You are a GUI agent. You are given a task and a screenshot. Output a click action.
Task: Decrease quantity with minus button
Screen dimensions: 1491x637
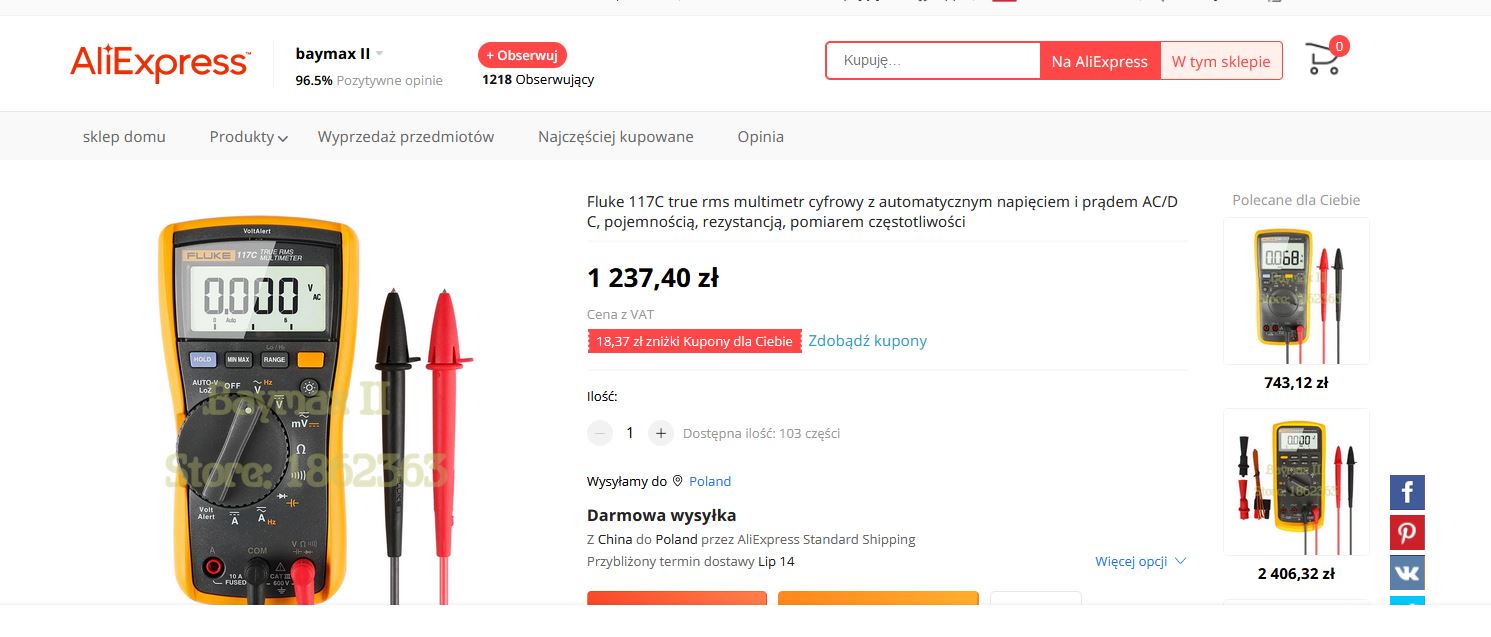point(600,433)
